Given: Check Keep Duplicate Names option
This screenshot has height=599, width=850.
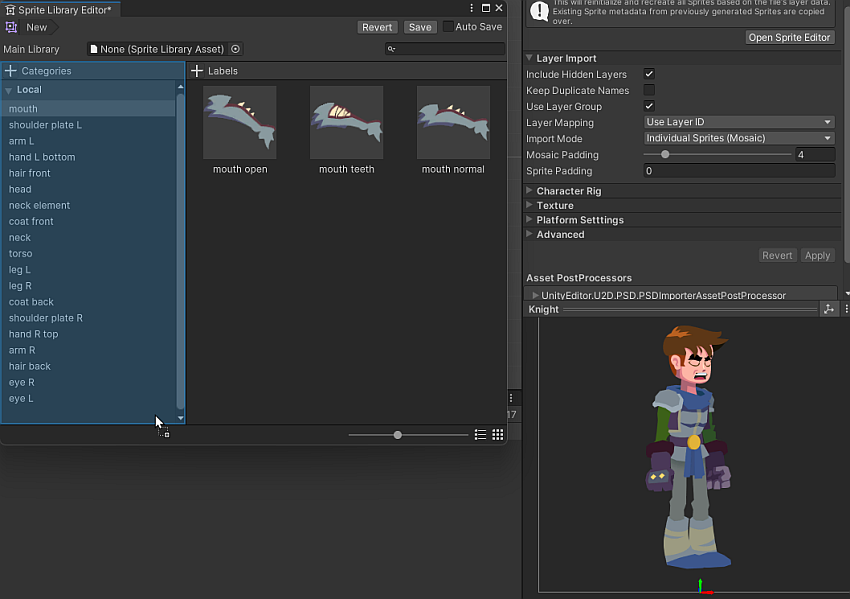Looking at the screenshot, I should pos(649,91).
